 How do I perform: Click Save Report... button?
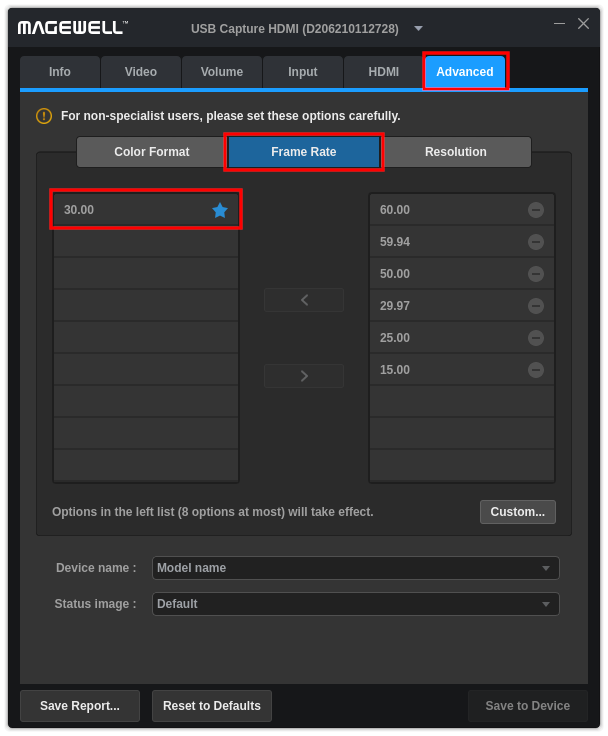pyautogui.click(x=80, y=706)
